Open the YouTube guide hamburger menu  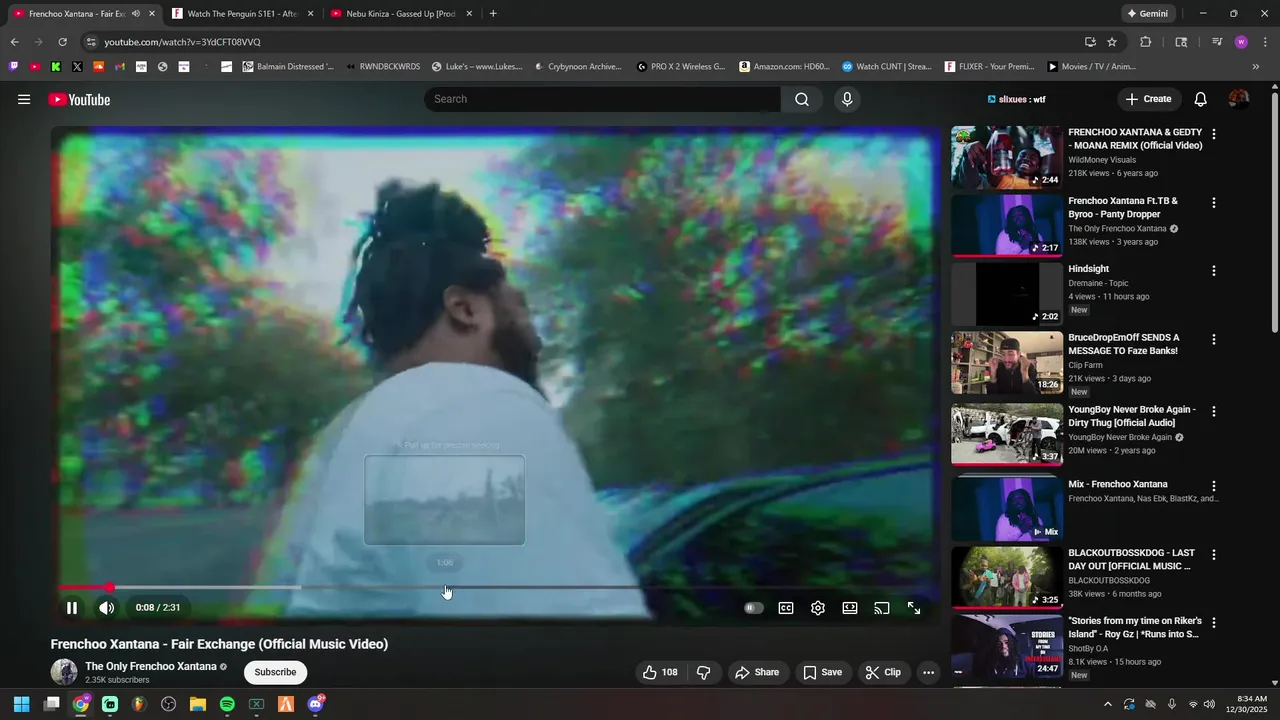[x=24, y=99]
